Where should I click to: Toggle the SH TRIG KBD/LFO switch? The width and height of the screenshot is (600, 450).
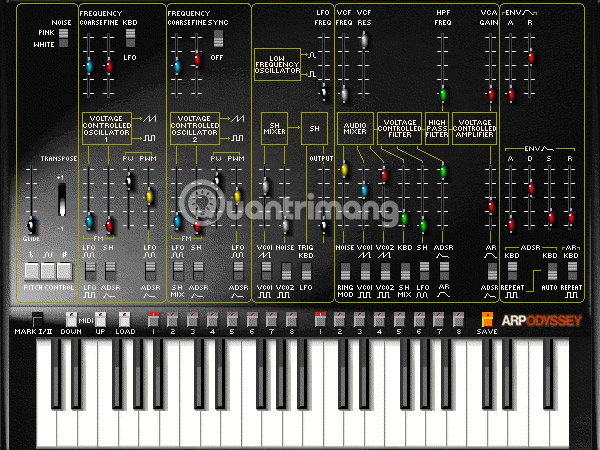tap(306, 271)
